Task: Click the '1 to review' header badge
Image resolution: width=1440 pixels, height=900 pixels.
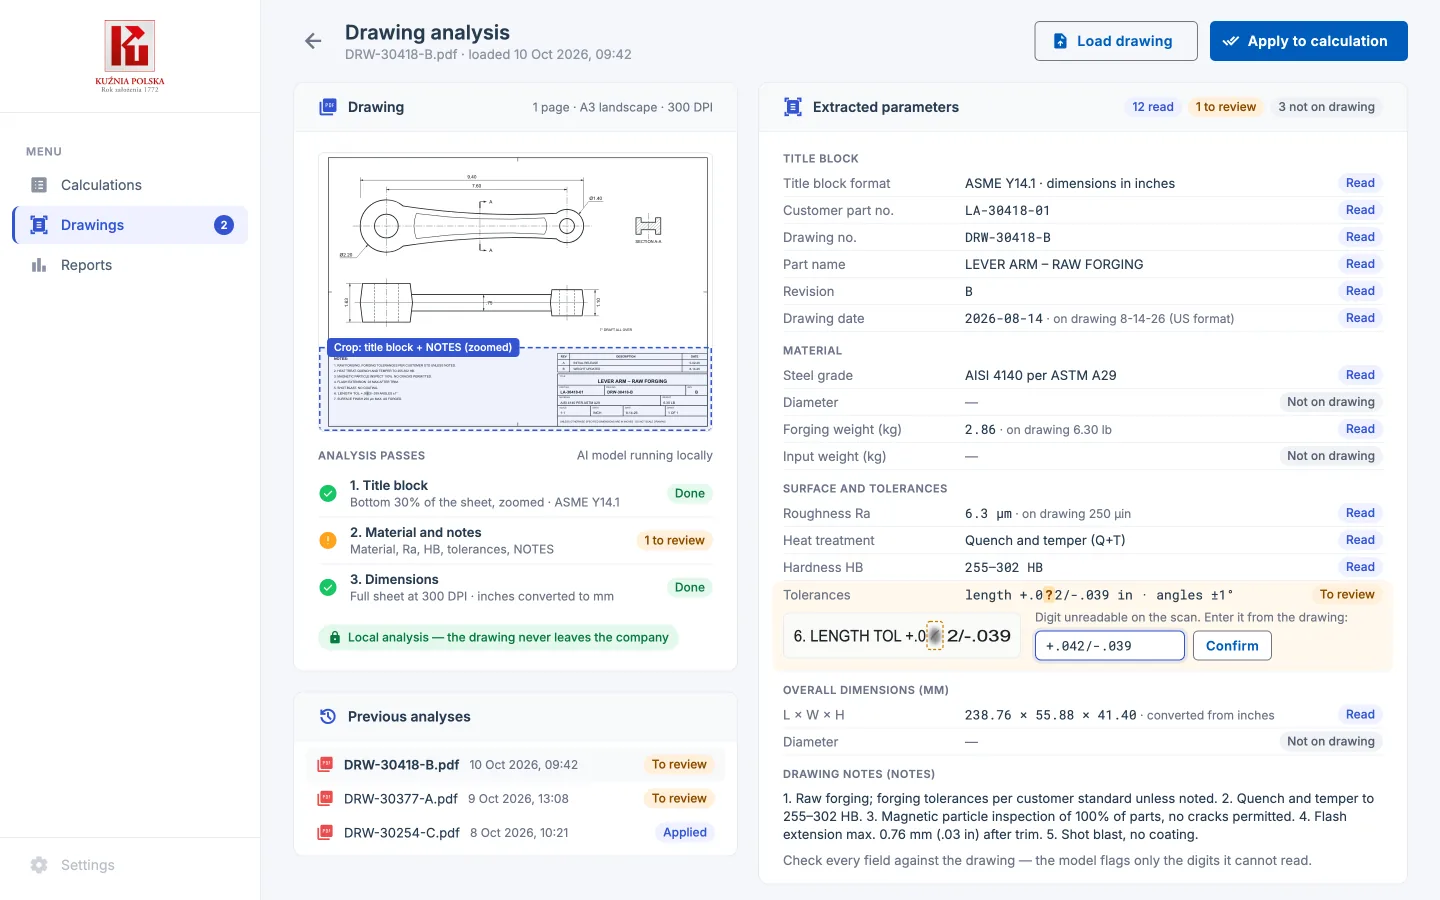Action: [1226, 107]
